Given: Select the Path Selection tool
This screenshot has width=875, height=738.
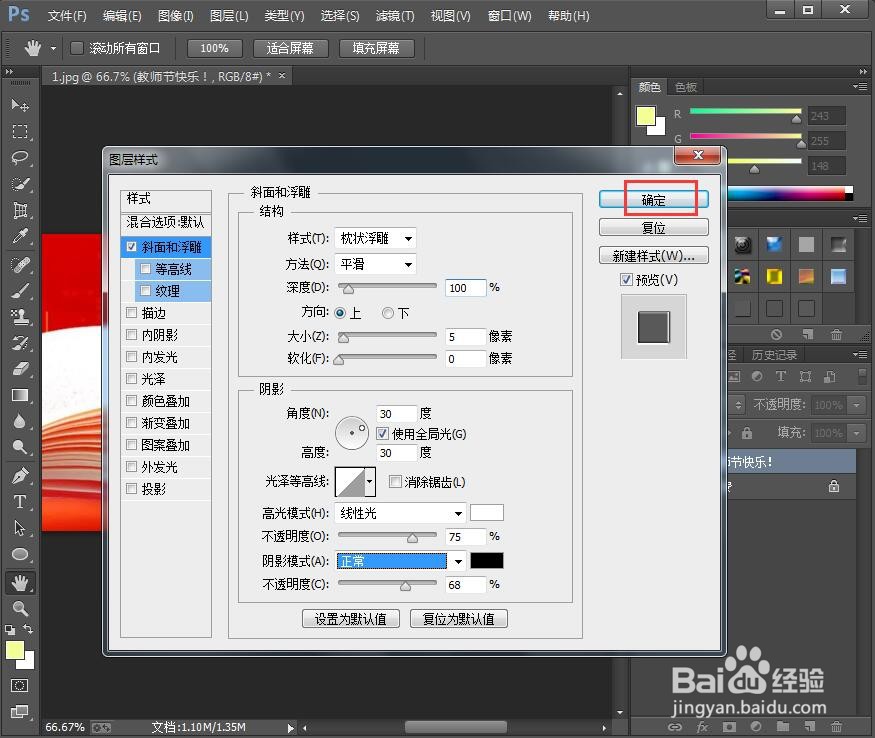Looking at the screenshot, I should pos(20,528).
